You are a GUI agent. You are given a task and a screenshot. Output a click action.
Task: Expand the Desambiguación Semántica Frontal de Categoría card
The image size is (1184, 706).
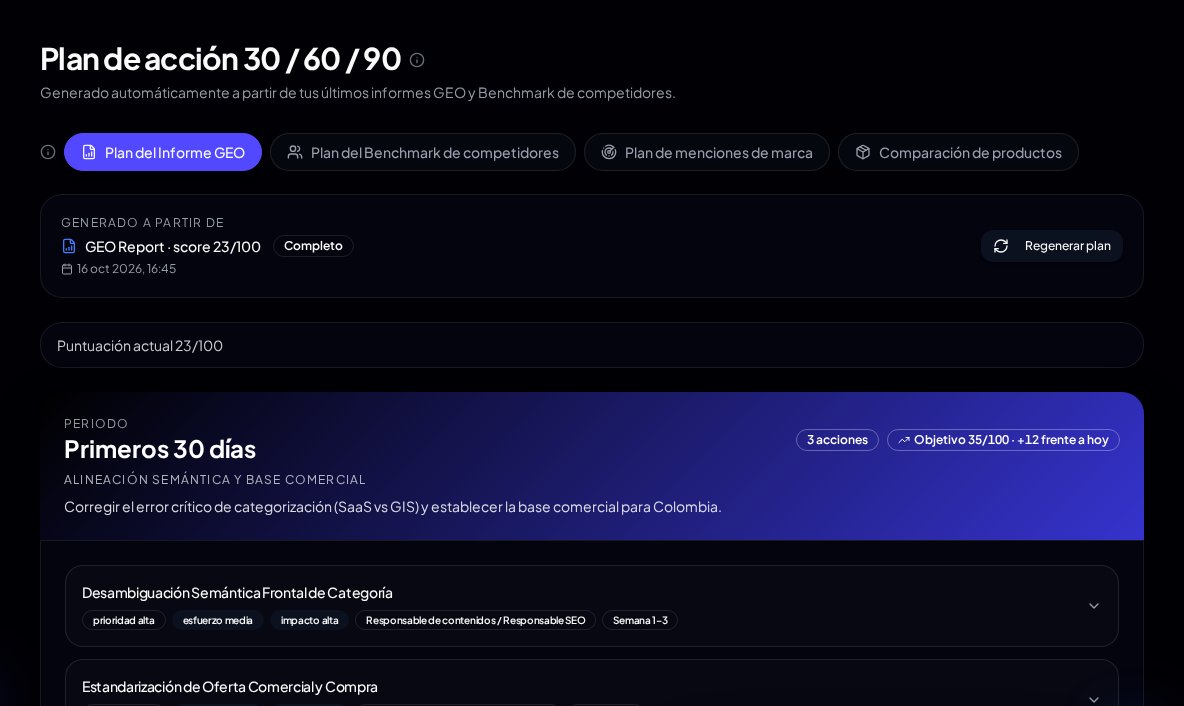[x=1093, y=606]
